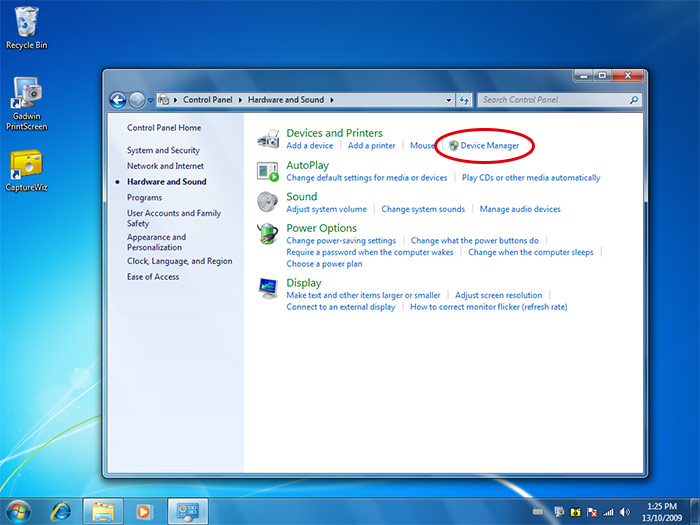Open the Devices and Printers heading
700x525 pixels.
click(x=334, y=133)
